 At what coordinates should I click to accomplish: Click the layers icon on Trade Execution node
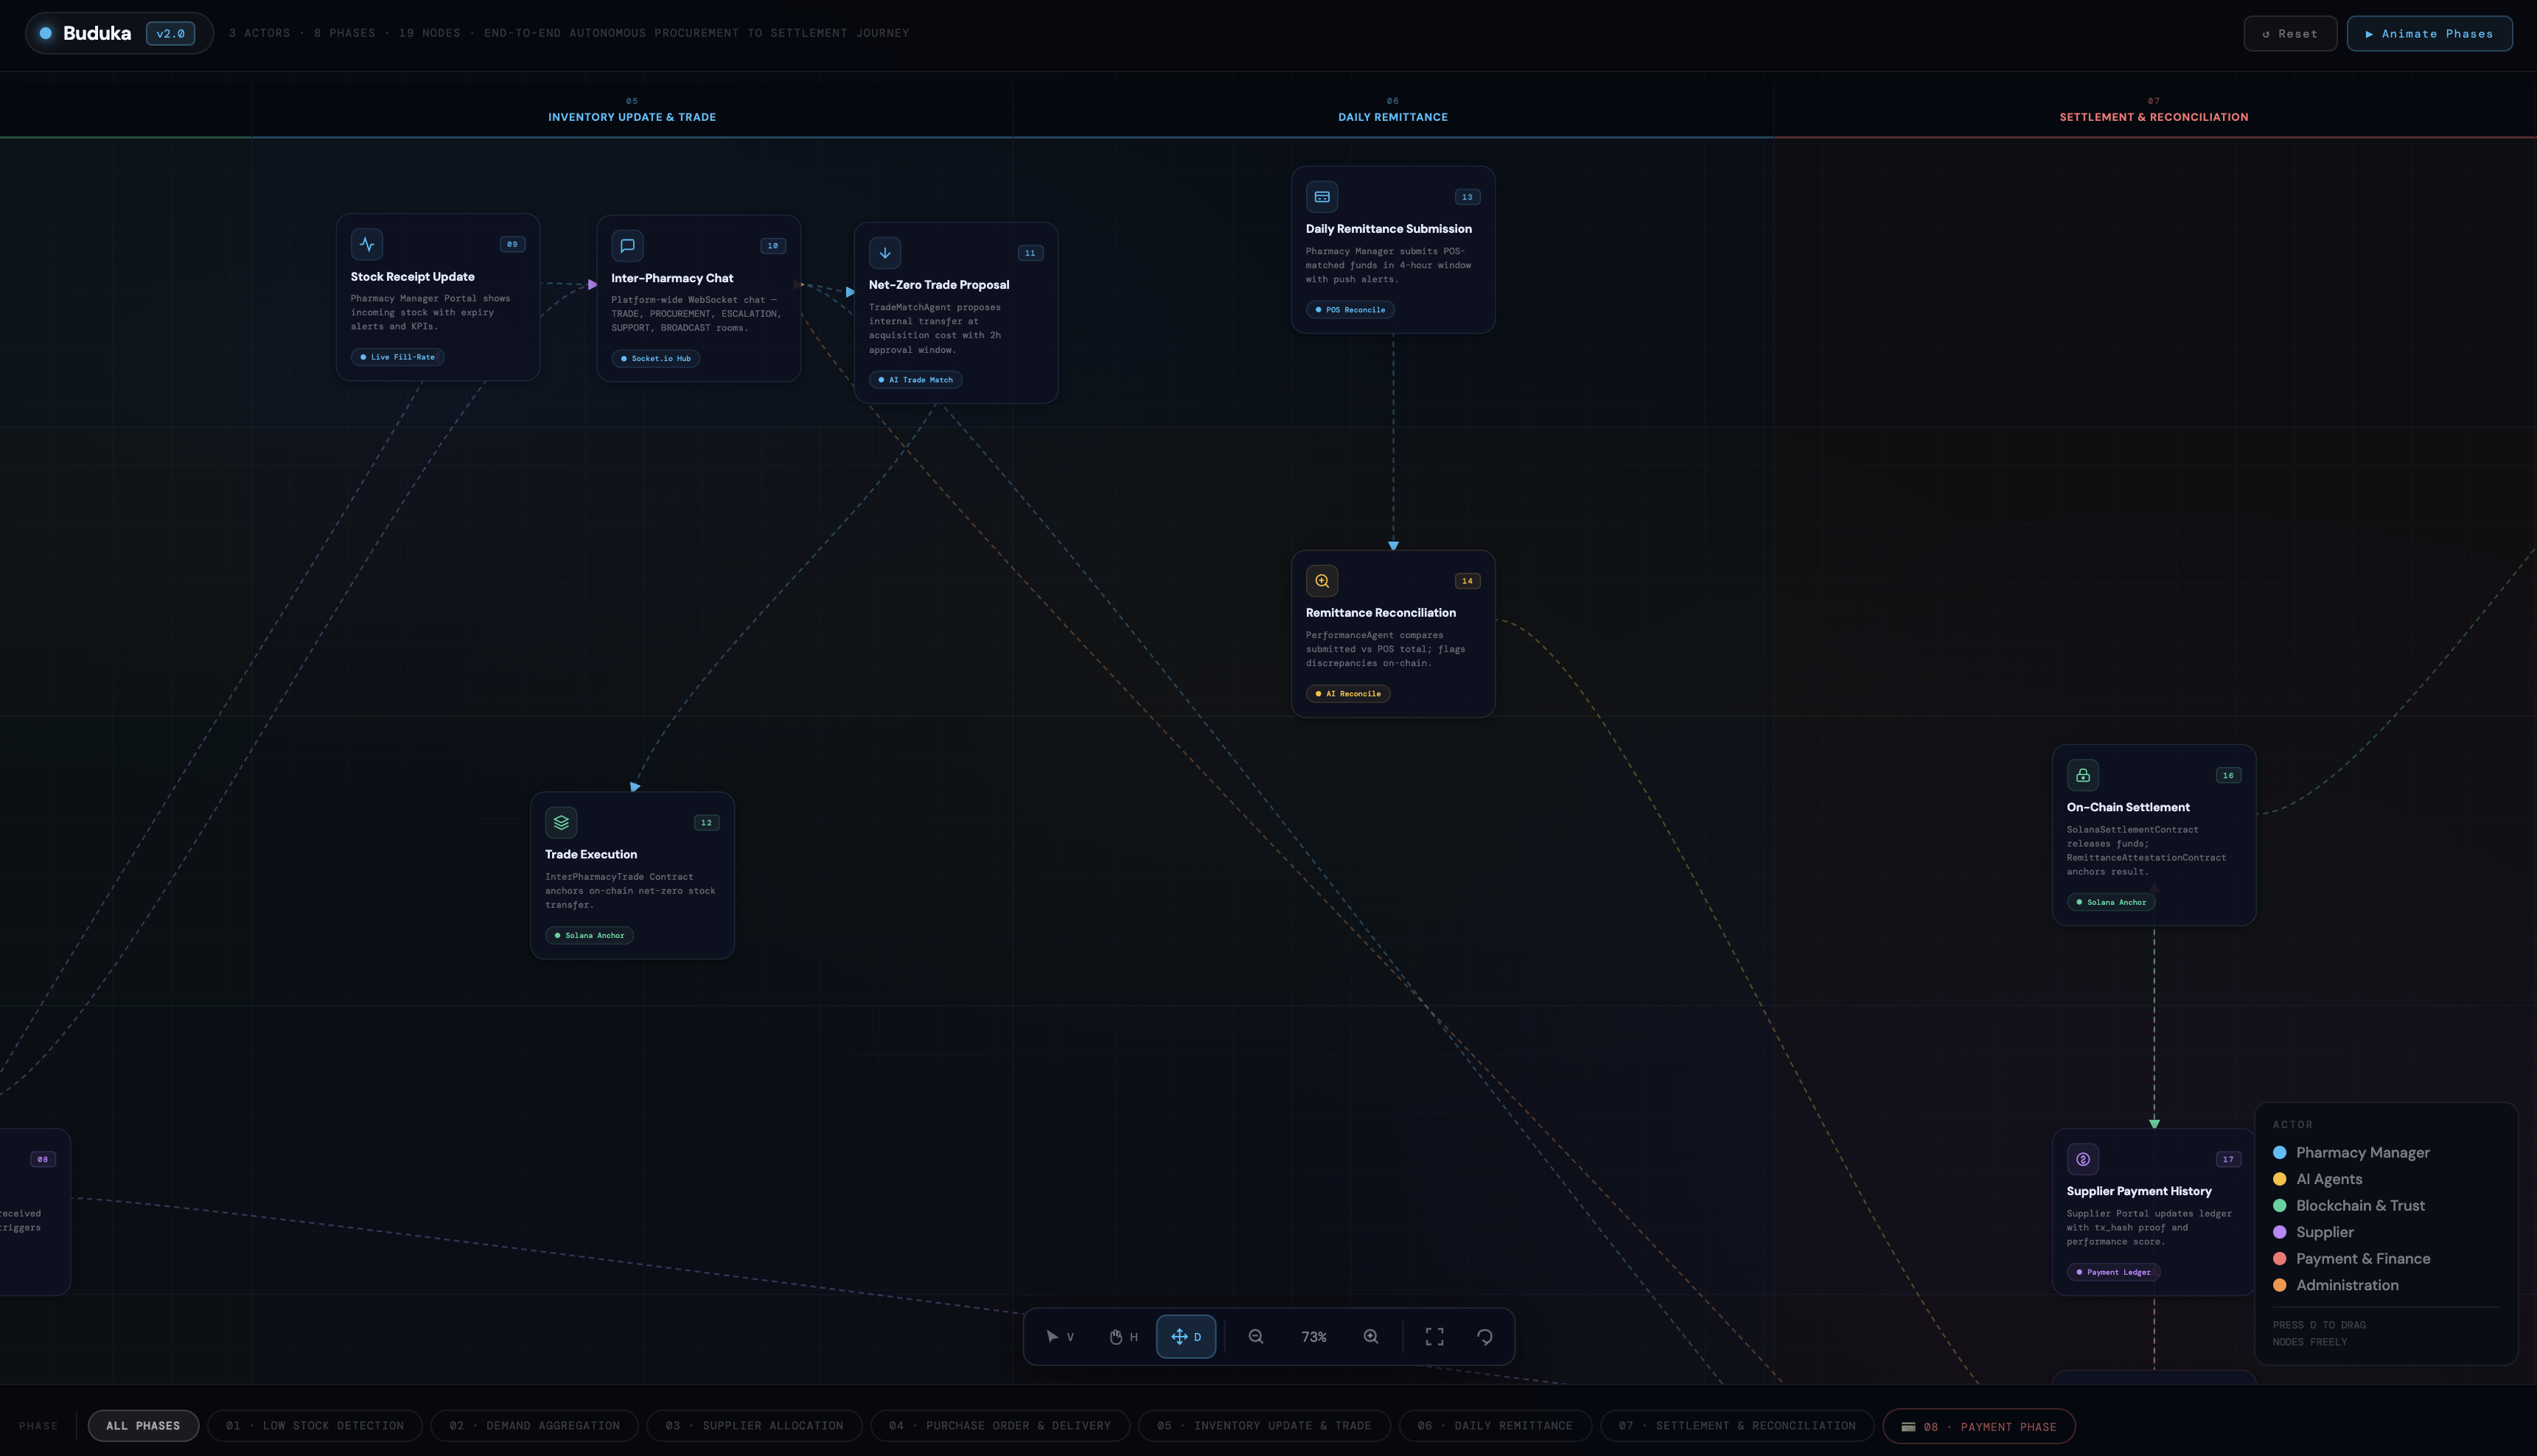(x=561, y=822)
